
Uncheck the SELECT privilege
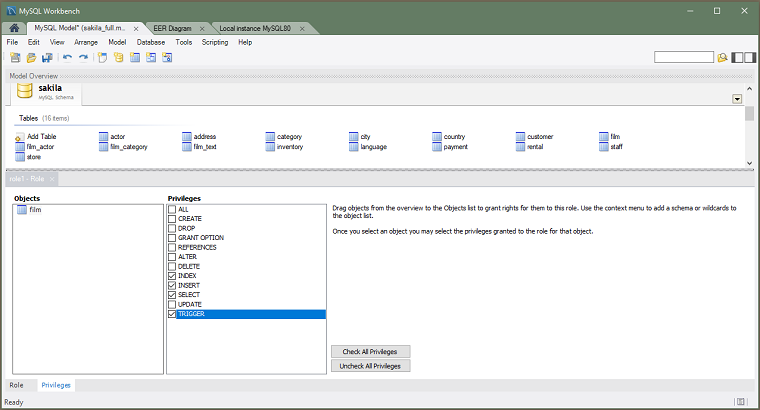(x=172, y=295)
